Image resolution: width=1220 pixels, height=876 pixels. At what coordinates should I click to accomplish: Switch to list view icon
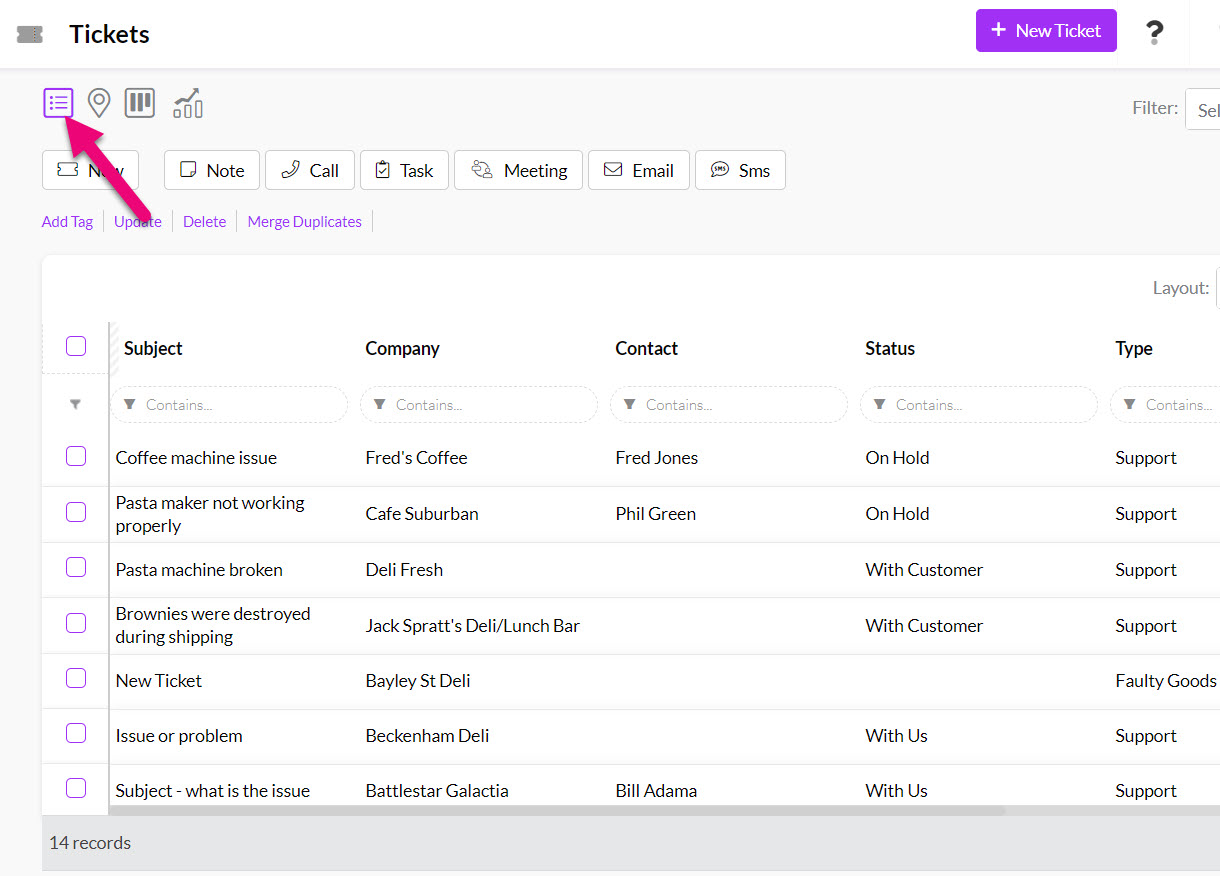(59, 102)
